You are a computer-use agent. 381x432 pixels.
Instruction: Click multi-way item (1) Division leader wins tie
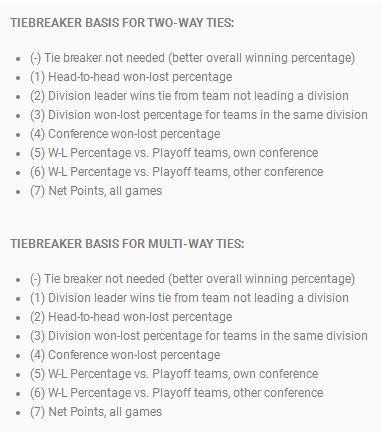pyautogui.click(x=189, y=298)
